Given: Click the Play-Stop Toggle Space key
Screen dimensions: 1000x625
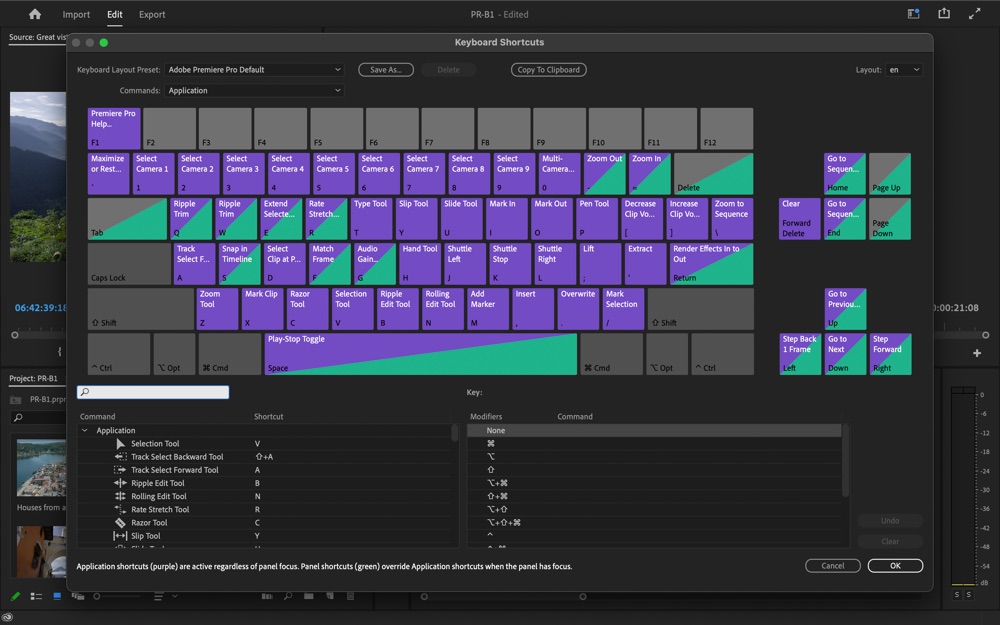Looking at the screenshot, I should 421,354.
